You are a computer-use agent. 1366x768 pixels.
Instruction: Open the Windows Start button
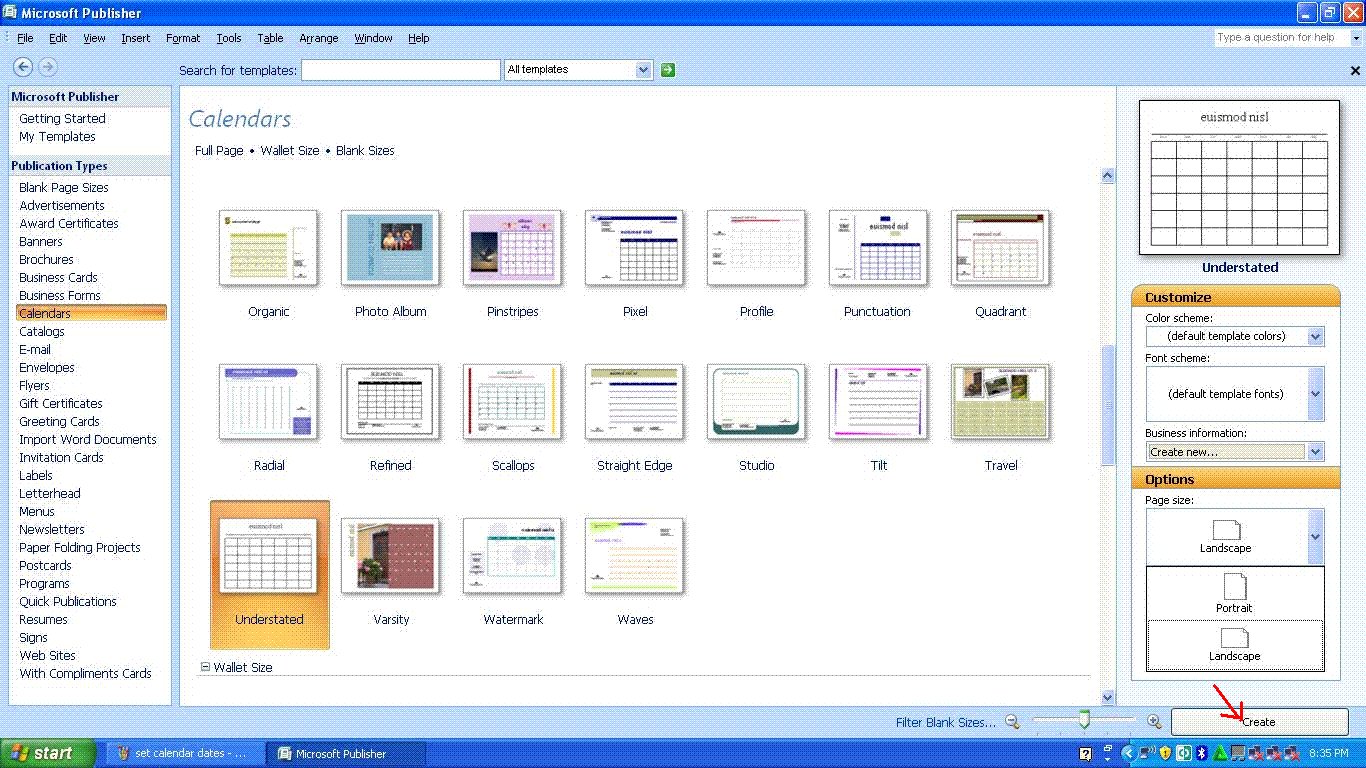click(x=48, y=753)
